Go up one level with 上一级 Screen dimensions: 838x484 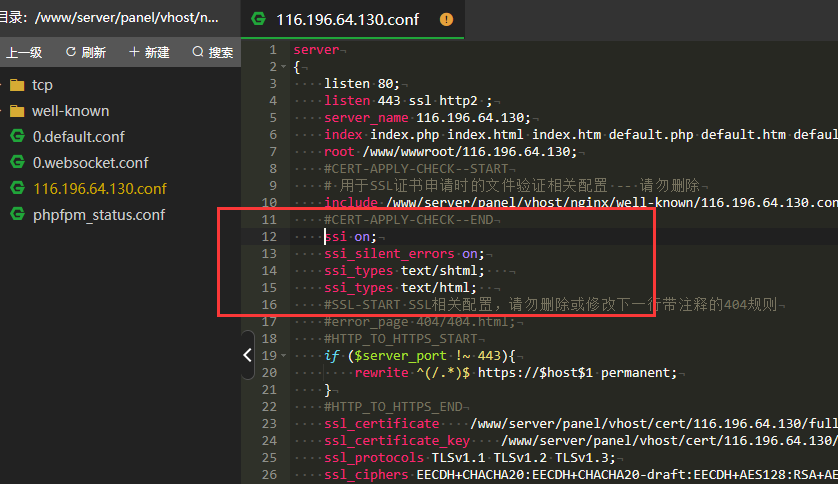coord(24,52)
